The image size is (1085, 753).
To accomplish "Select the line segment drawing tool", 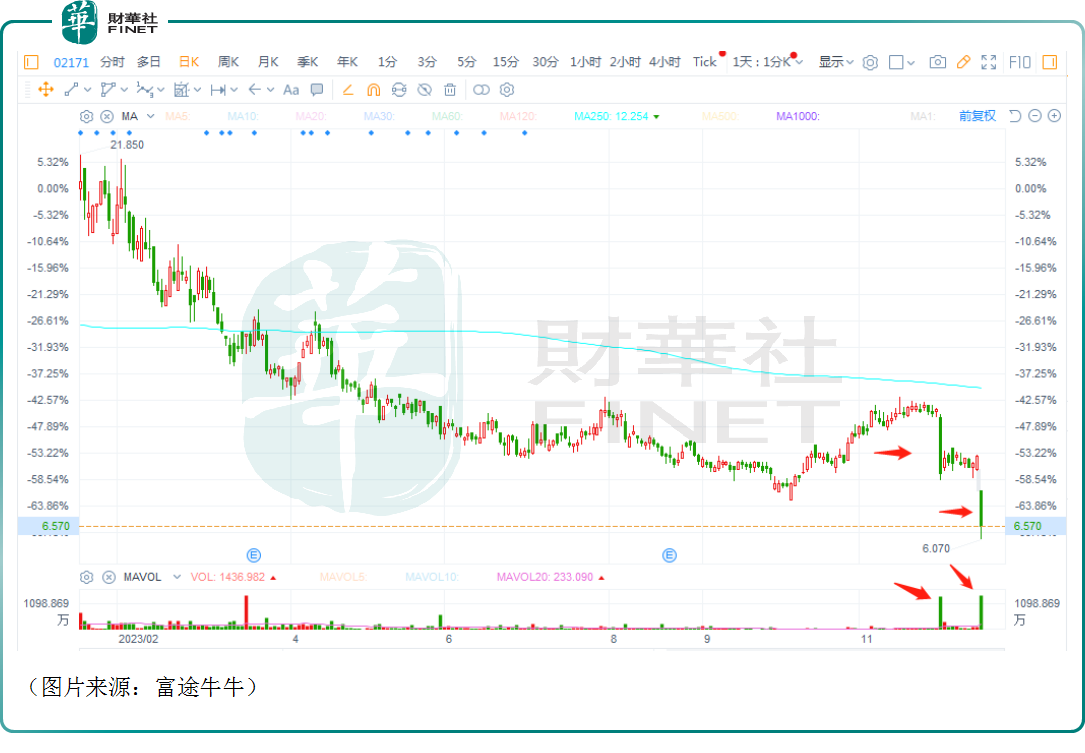I will coord(71,89).
